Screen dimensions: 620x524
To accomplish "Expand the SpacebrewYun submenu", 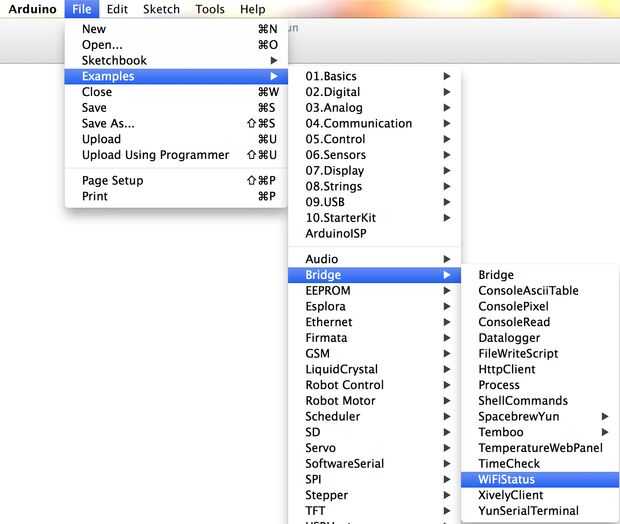I will pyautogui.click(x=540, y=417).
